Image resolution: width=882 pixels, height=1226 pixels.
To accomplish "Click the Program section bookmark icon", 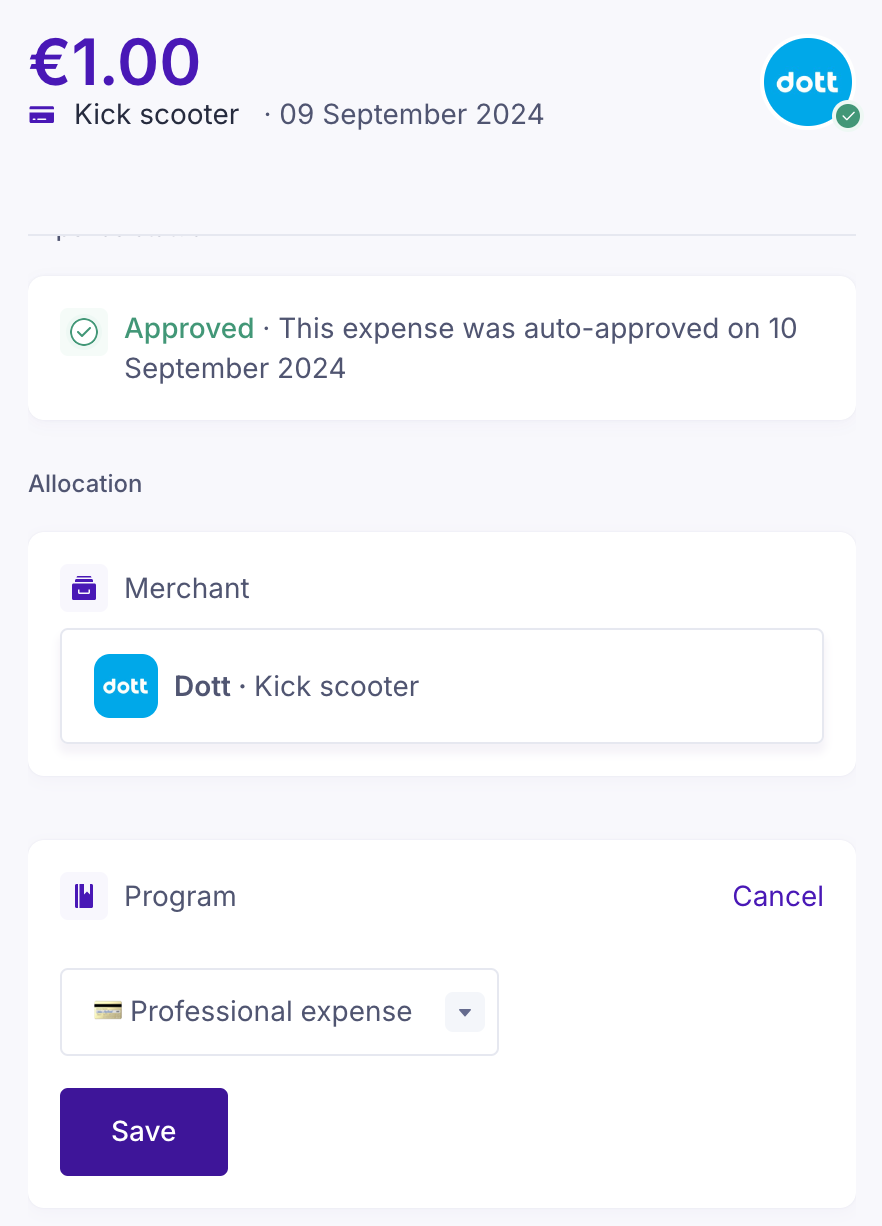I will point(84,896).
